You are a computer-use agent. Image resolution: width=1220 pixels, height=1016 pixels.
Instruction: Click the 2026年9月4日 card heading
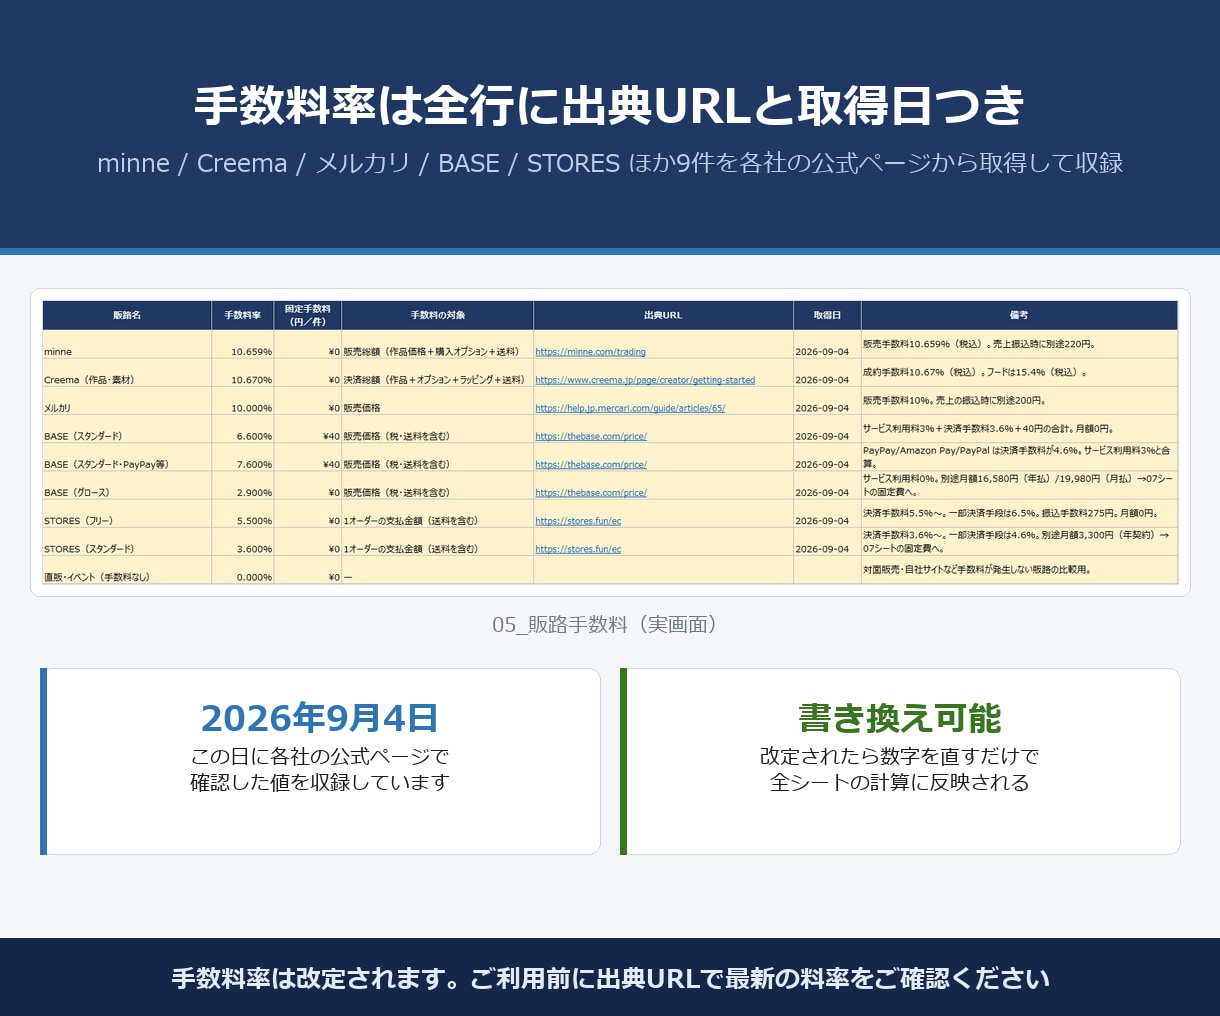coord(320,718)
